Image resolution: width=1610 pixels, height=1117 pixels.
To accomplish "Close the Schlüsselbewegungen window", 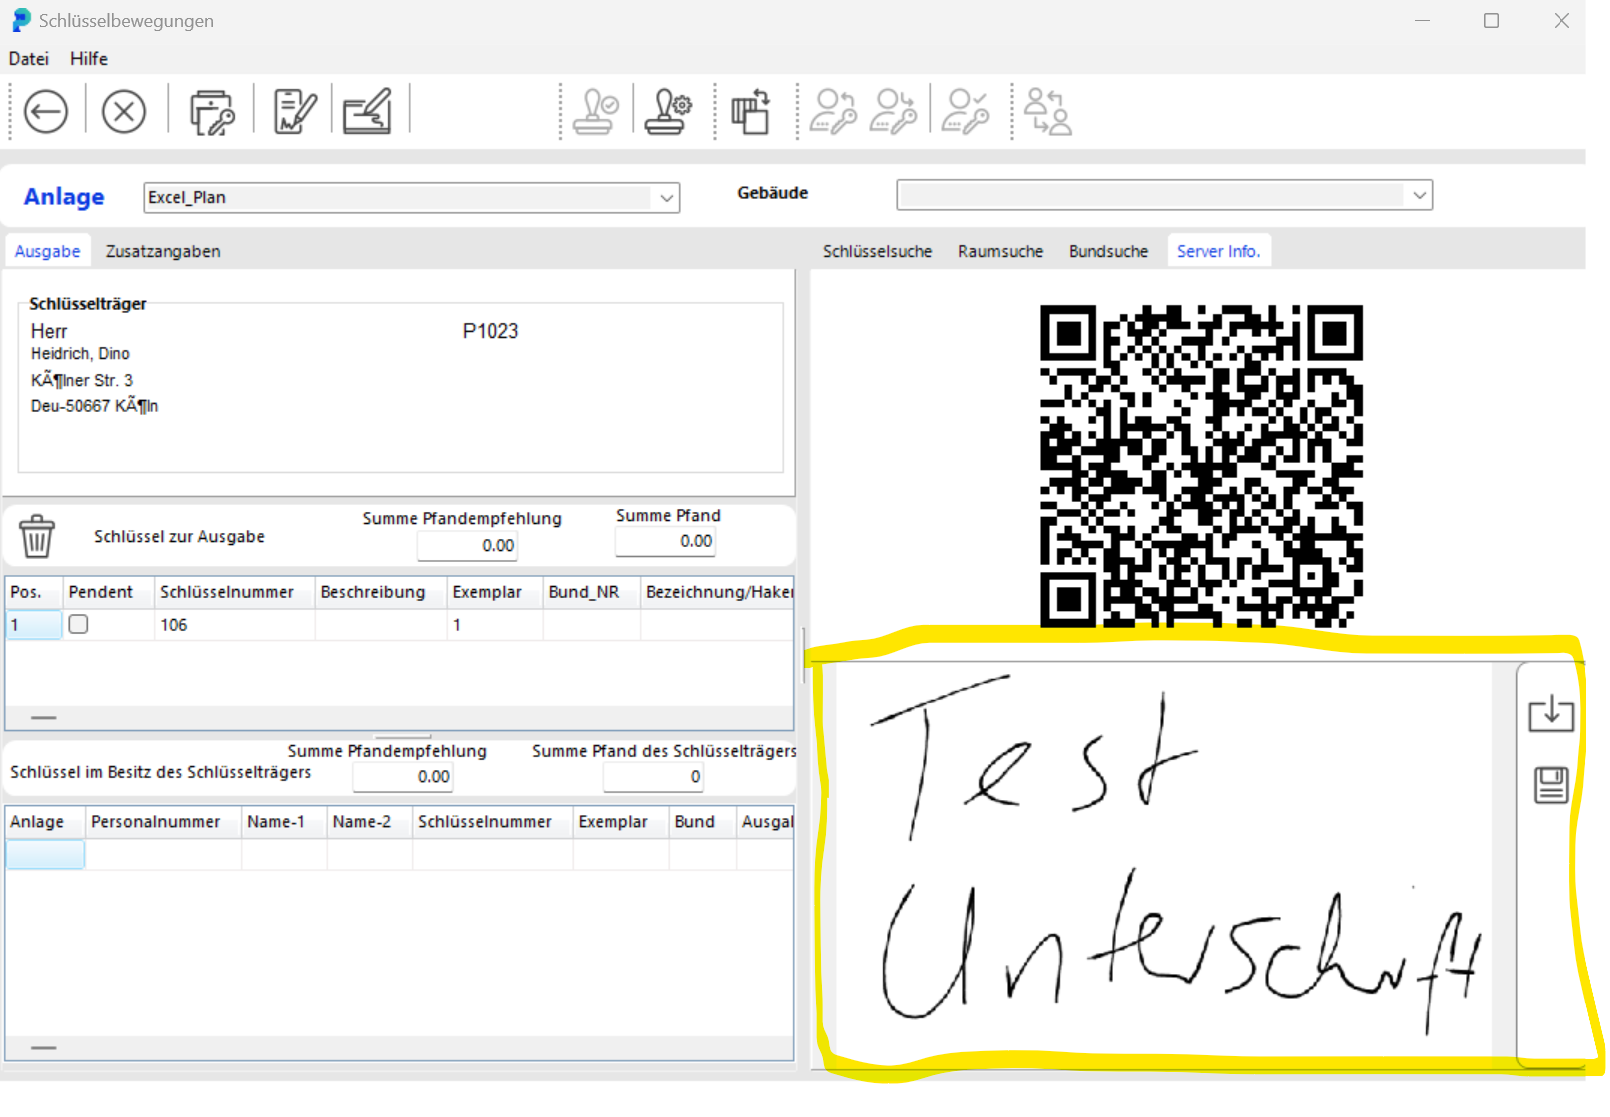I will pos(1561,20).
